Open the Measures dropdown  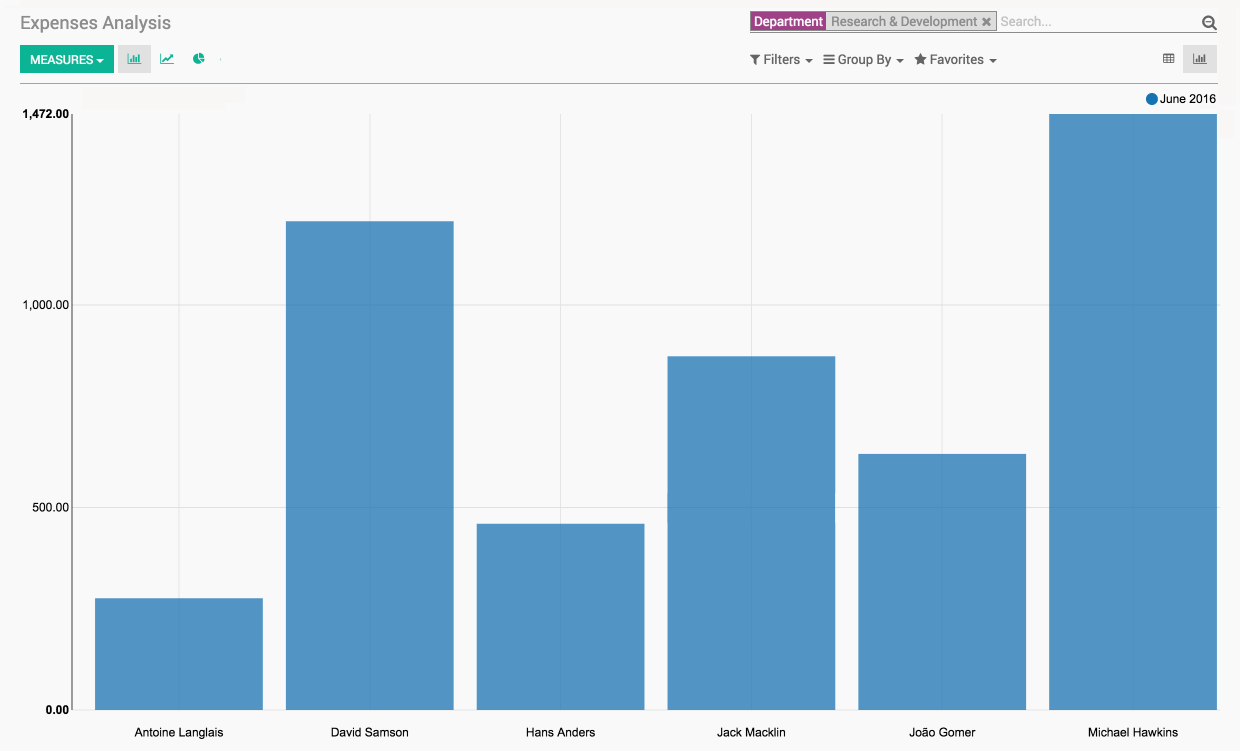[x=67, y=60]
